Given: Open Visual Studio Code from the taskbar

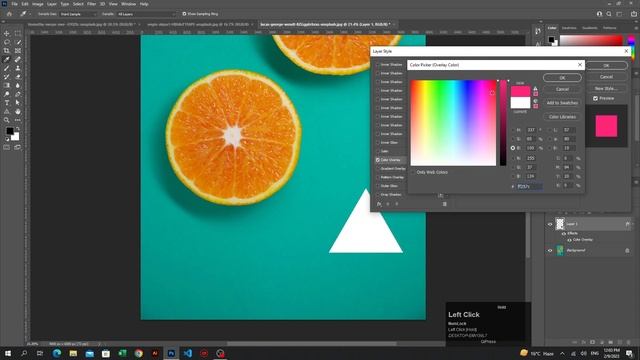Looking at the screenshot, I should coord(187,353).
